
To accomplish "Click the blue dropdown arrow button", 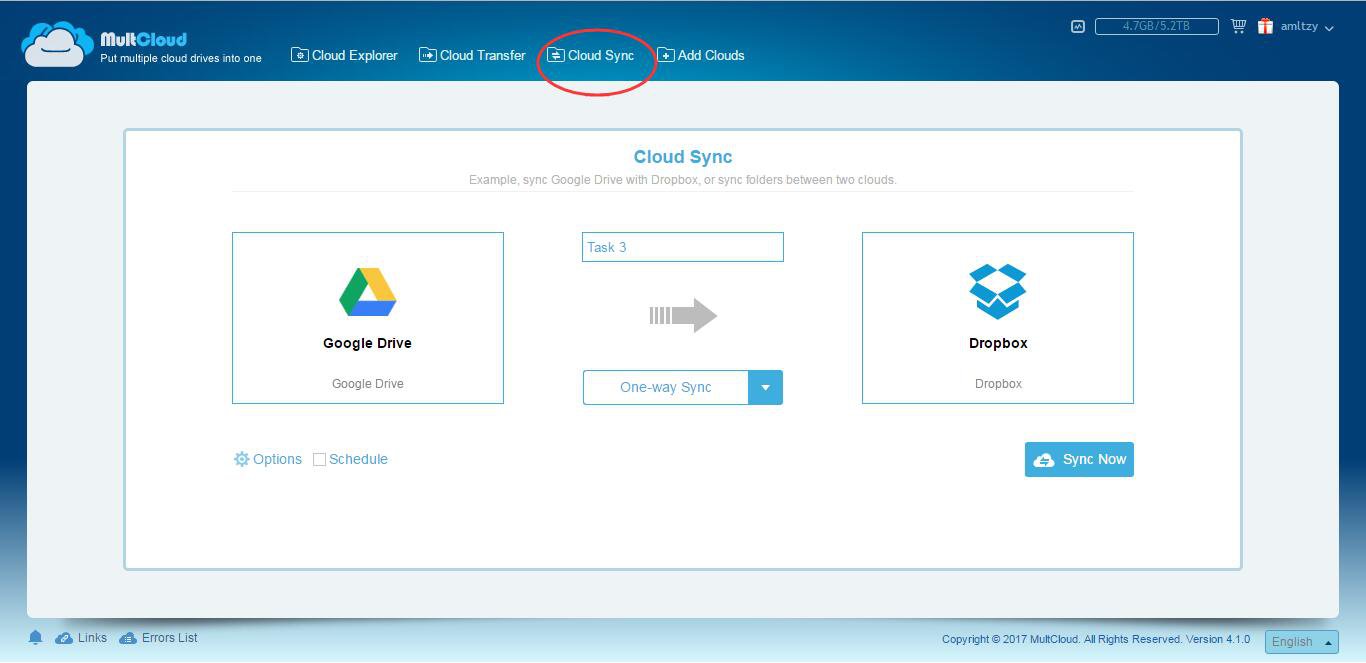I will pos(766,387).
